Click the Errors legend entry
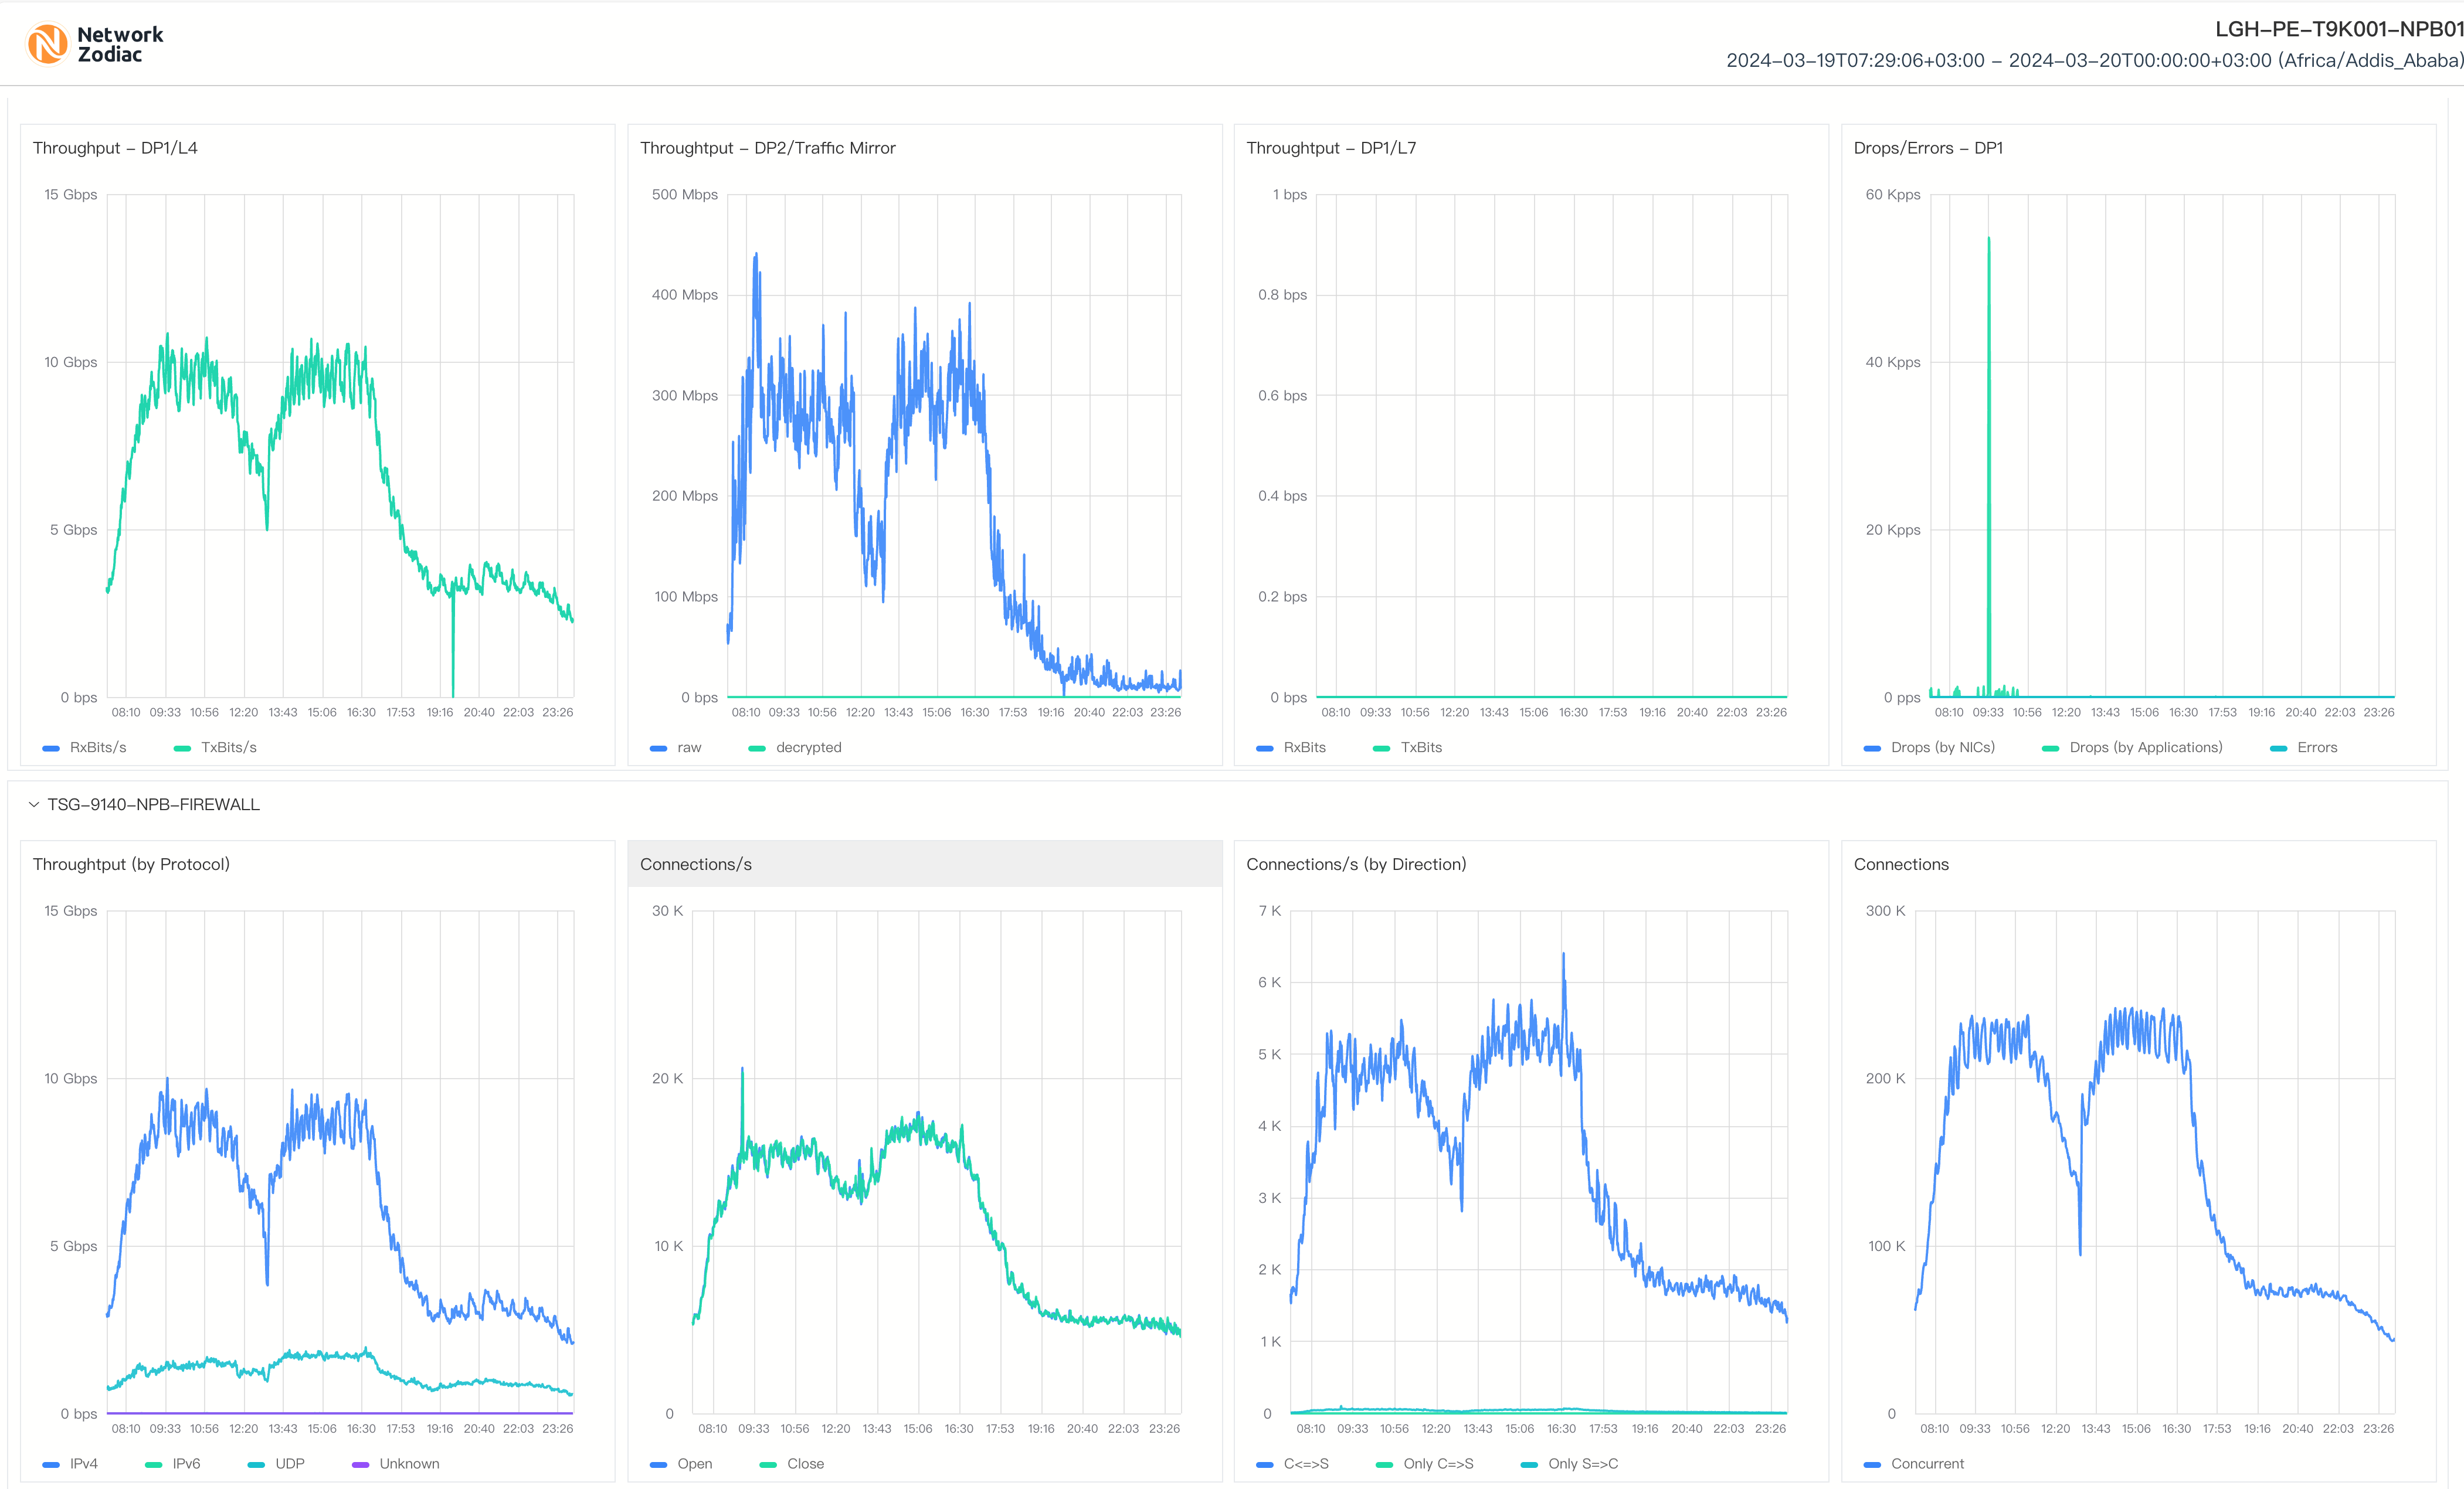The image size is (2464, 1489). pos(2316,747)
